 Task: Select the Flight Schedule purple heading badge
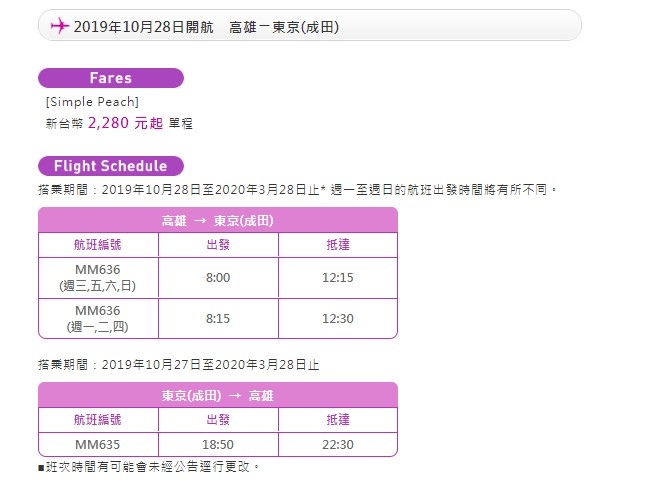[x=111, y=166]
